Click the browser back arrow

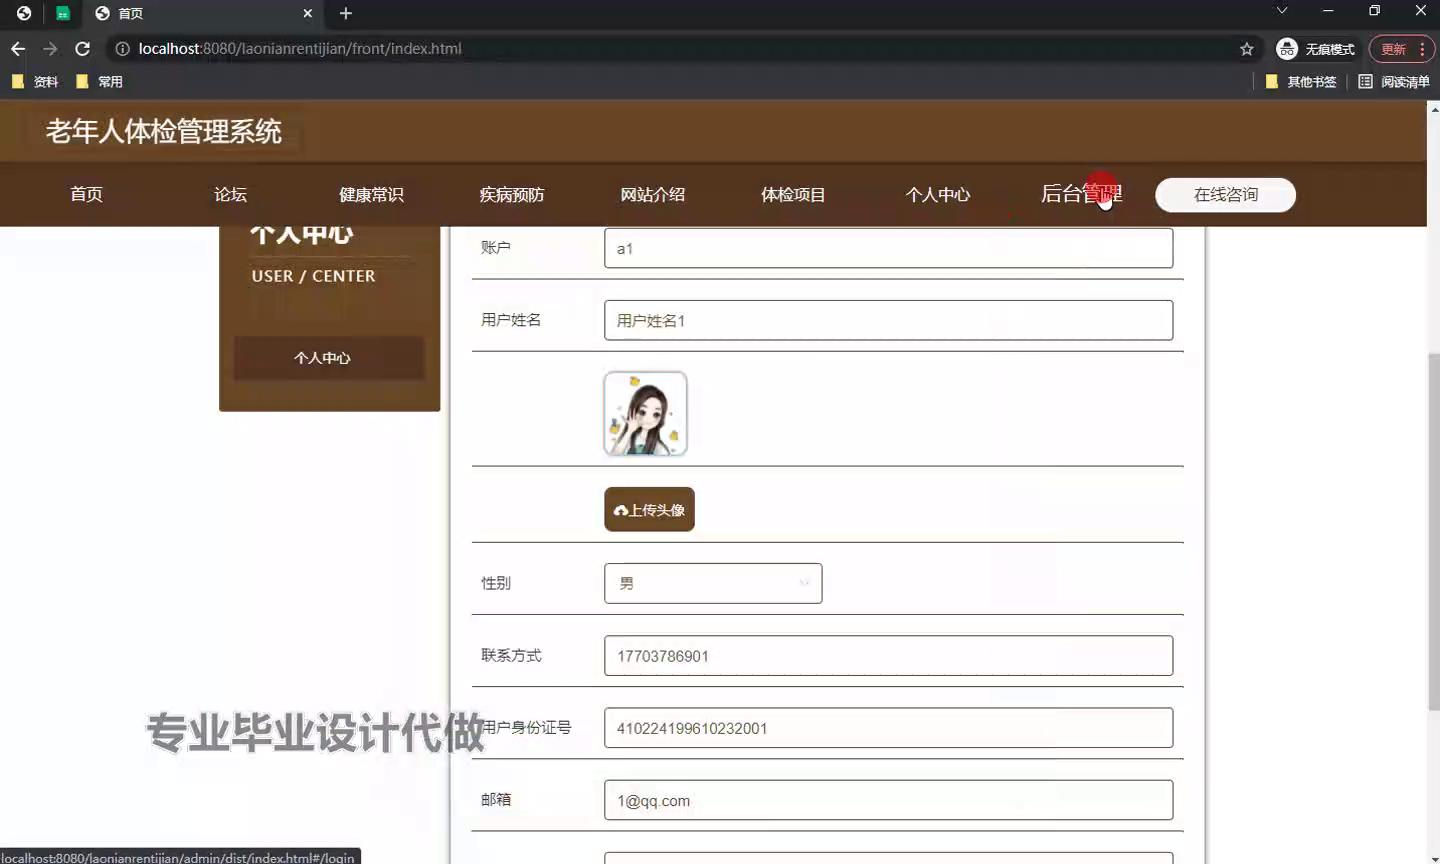pos(18,49)
